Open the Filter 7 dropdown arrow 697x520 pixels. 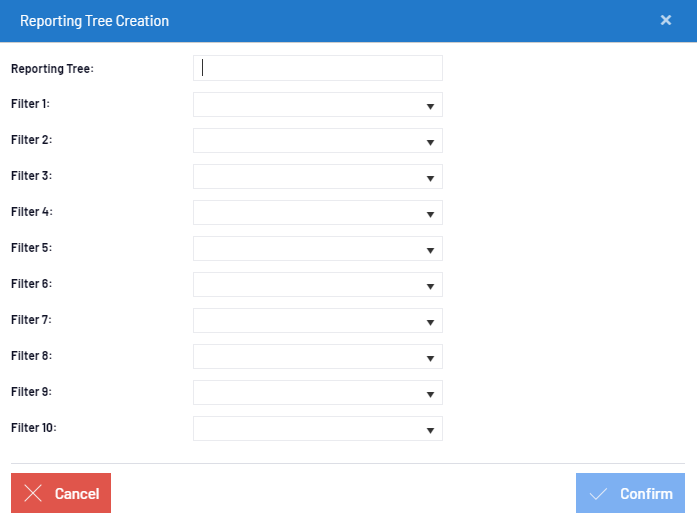(x=430, y=322)
